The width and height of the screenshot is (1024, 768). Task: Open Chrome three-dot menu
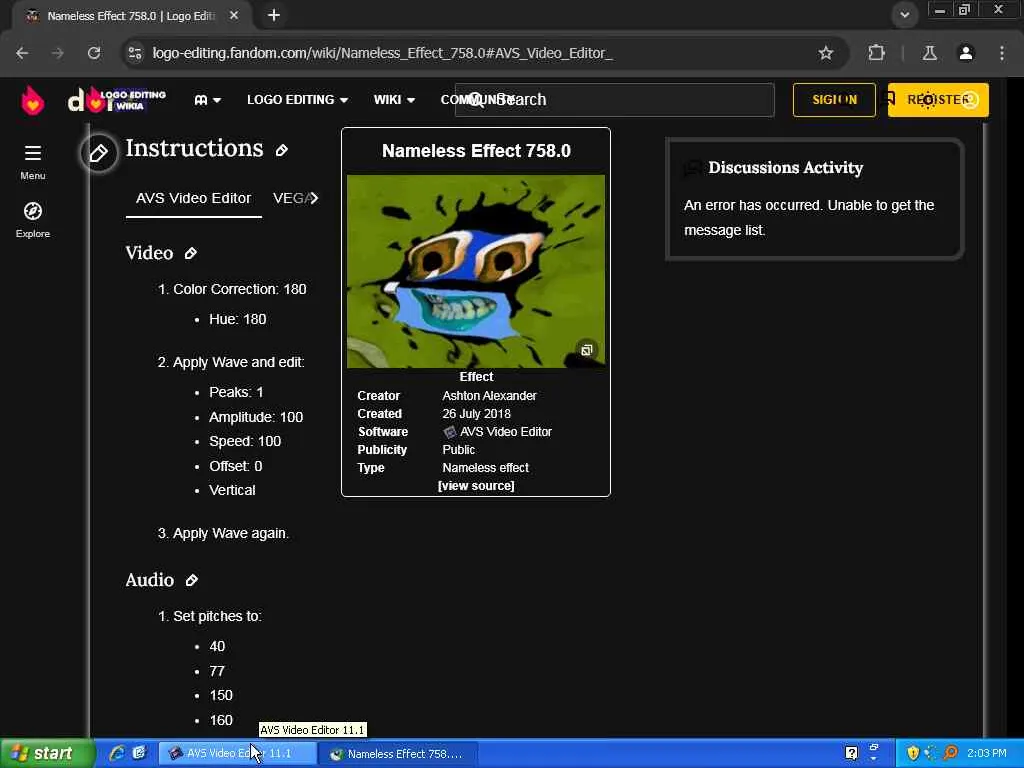1002,53
